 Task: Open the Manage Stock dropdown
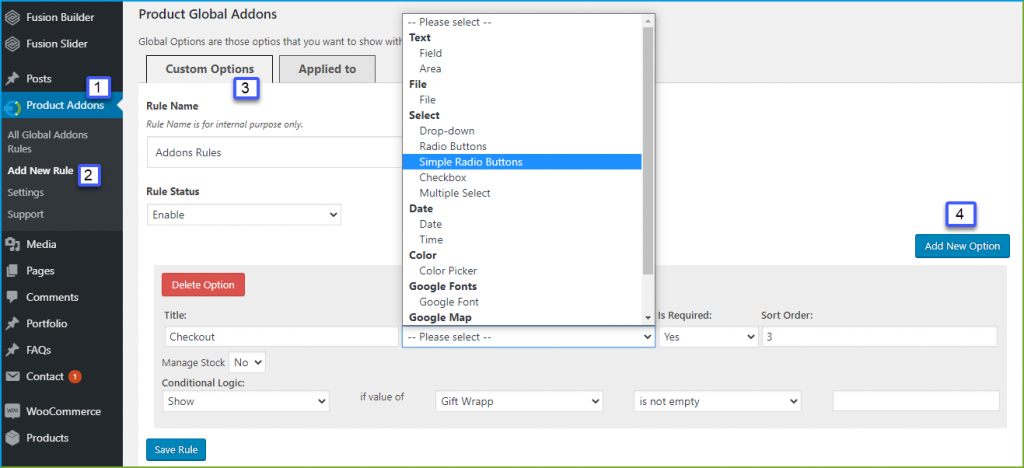pos(247,362)
